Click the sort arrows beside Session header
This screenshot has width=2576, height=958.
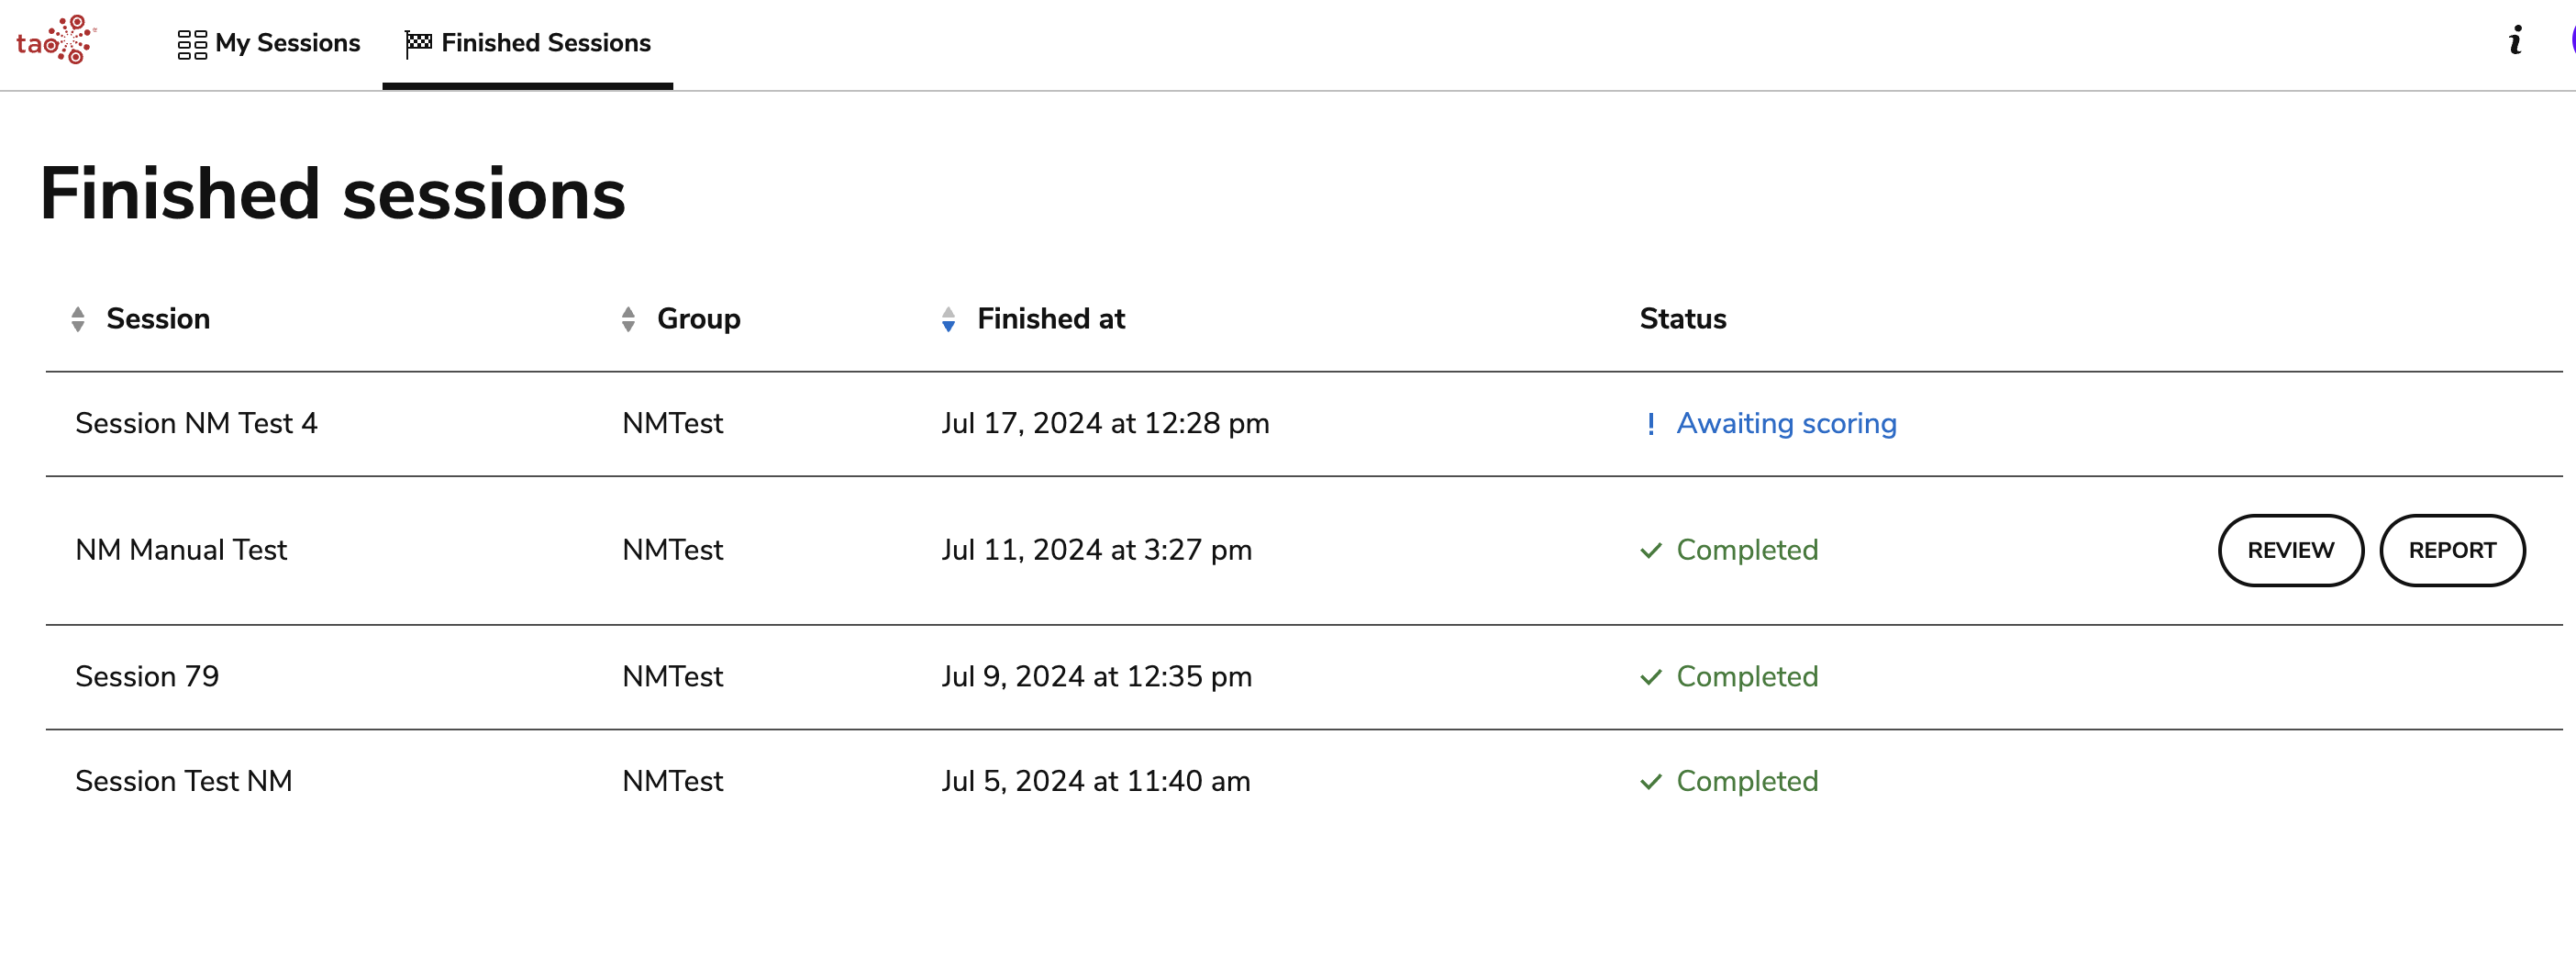click(x=79, y=320)
